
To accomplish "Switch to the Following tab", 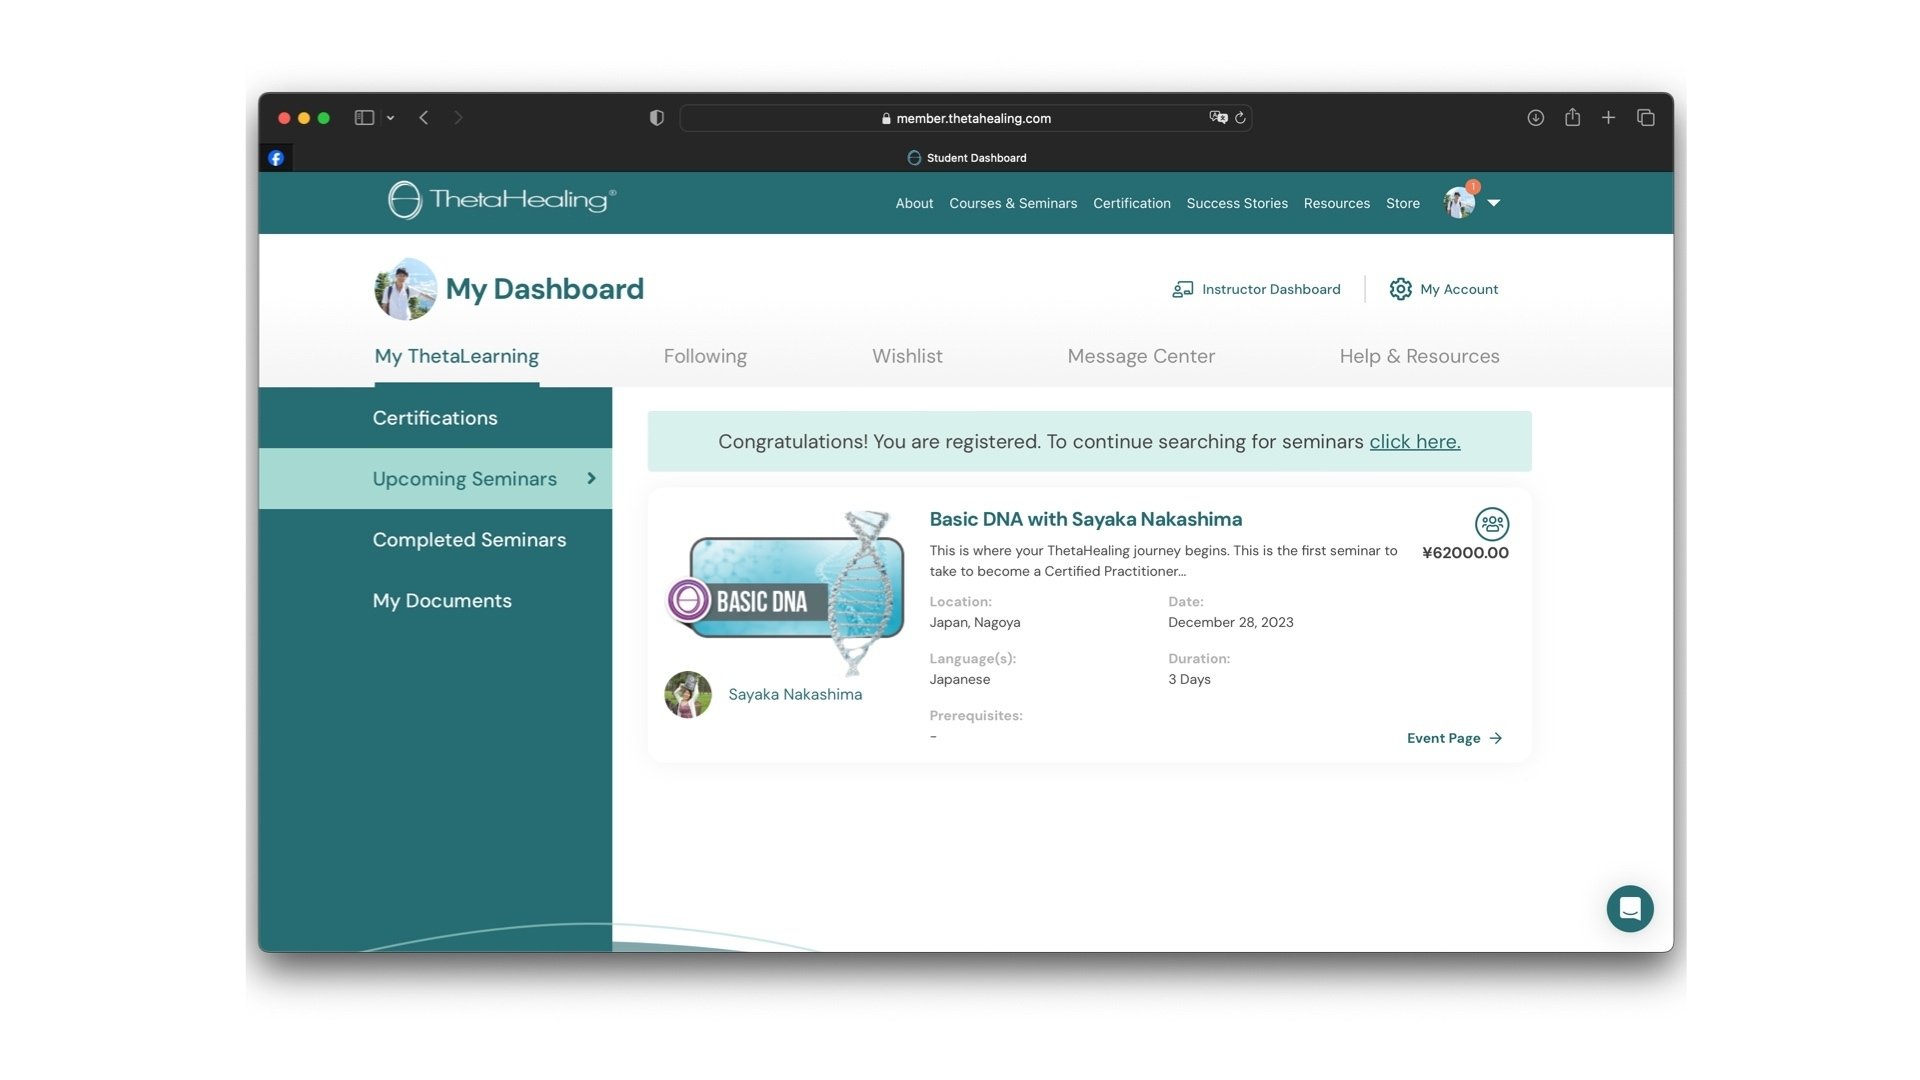I will [x=705, y=357].
